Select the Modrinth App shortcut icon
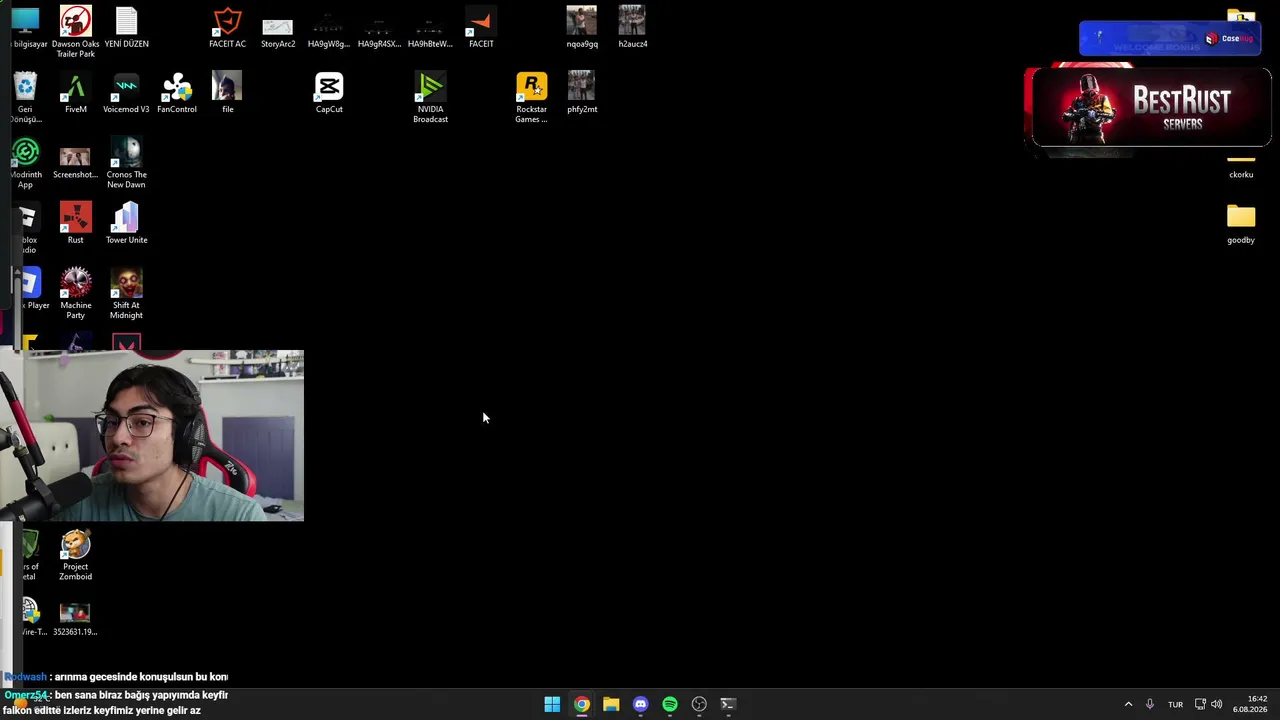 pyautogui.click(x=25, y=163)
